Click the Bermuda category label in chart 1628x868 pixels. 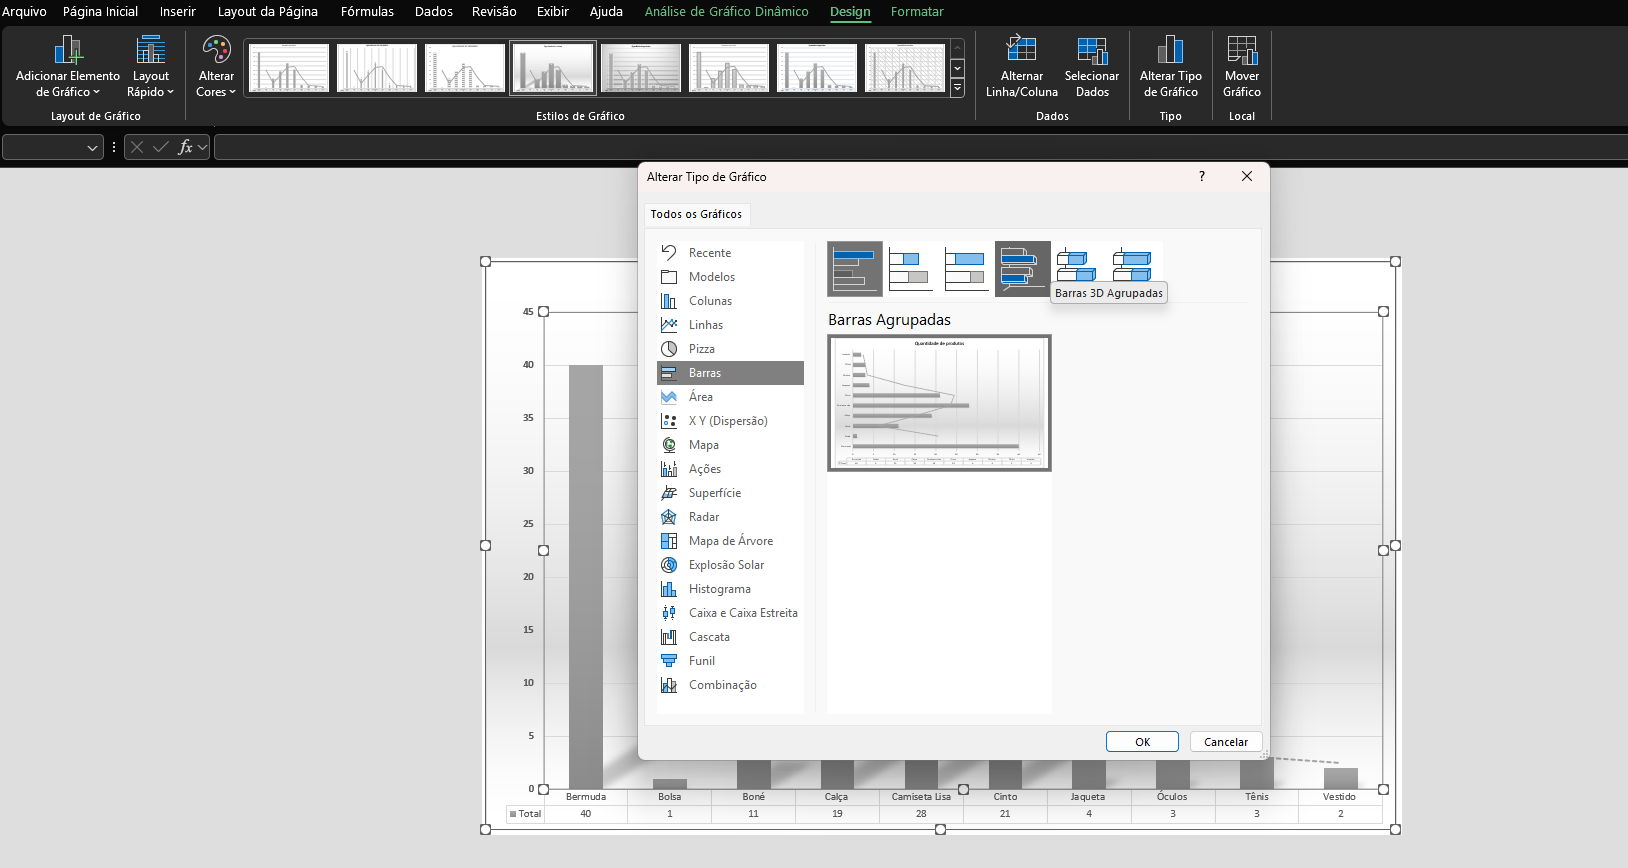click(x=586, y=797)
